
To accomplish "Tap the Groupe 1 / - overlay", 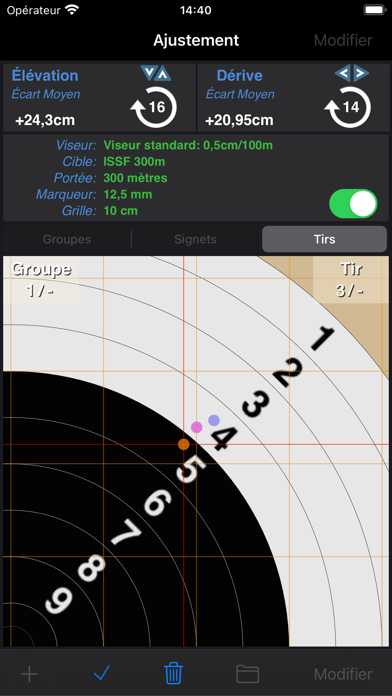I will [x=41, y=280].
